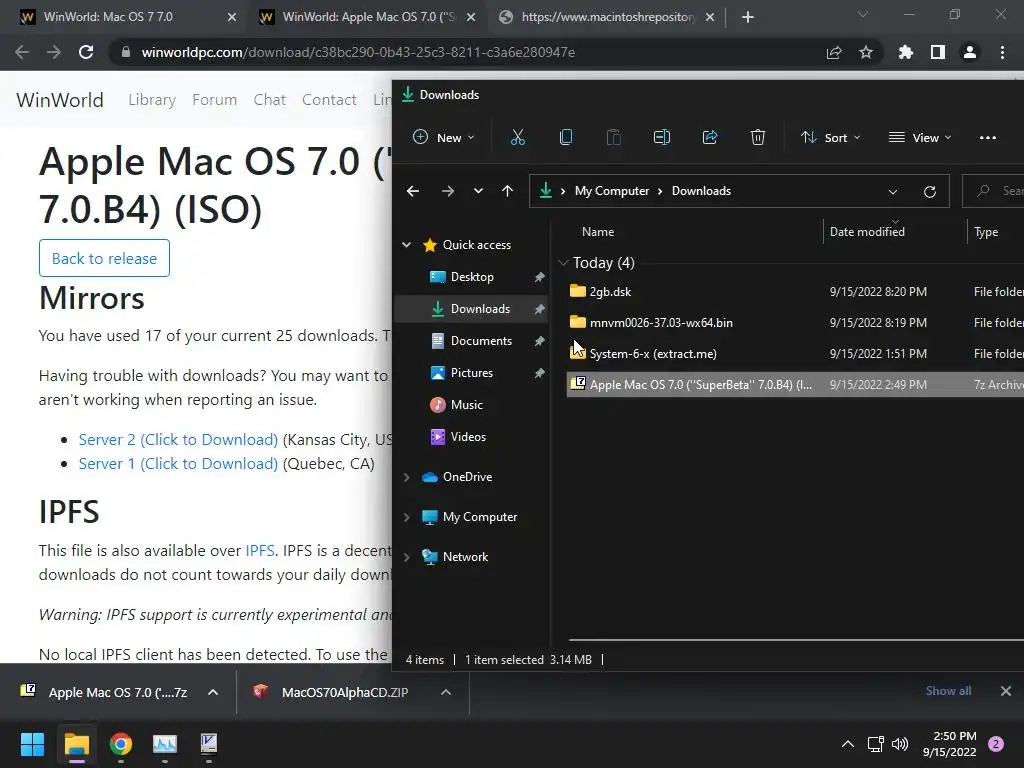Click the Share icon in Explorer toolbar

[x=710, y=137]
